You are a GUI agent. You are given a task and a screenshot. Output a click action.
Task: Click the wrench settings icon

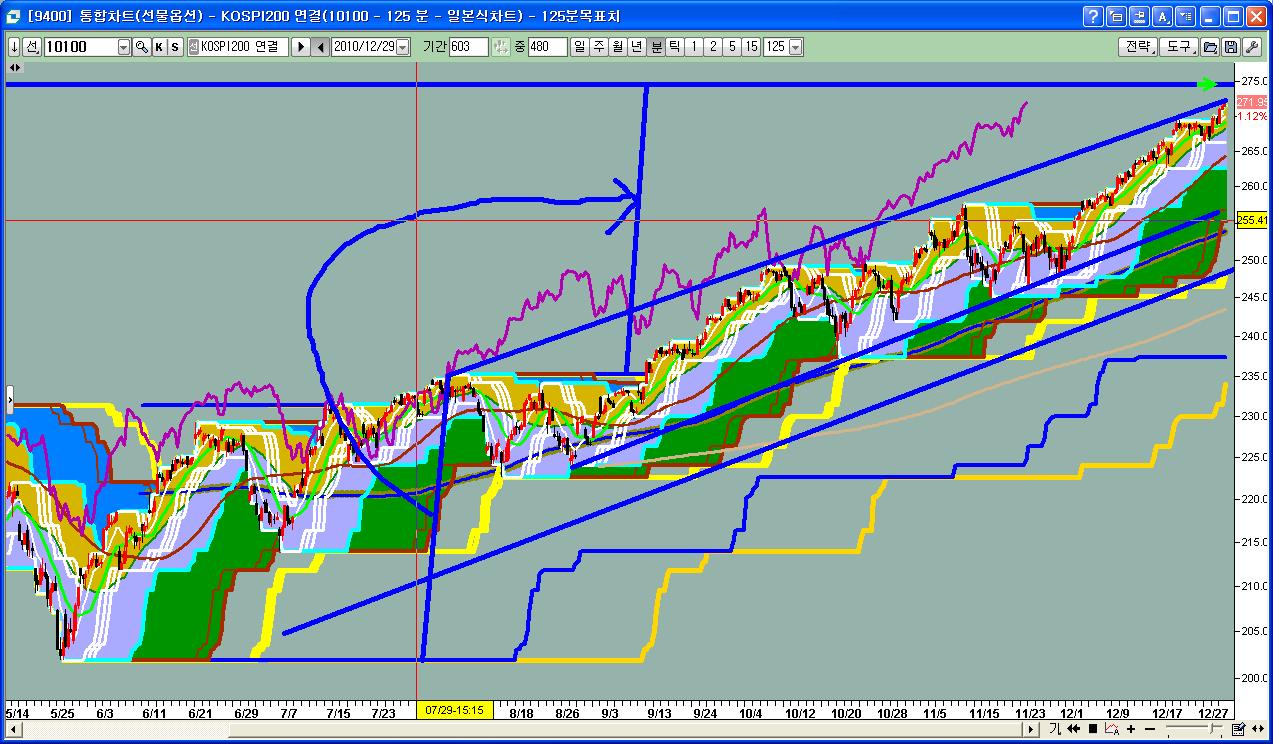click(x=1251, y=47)
